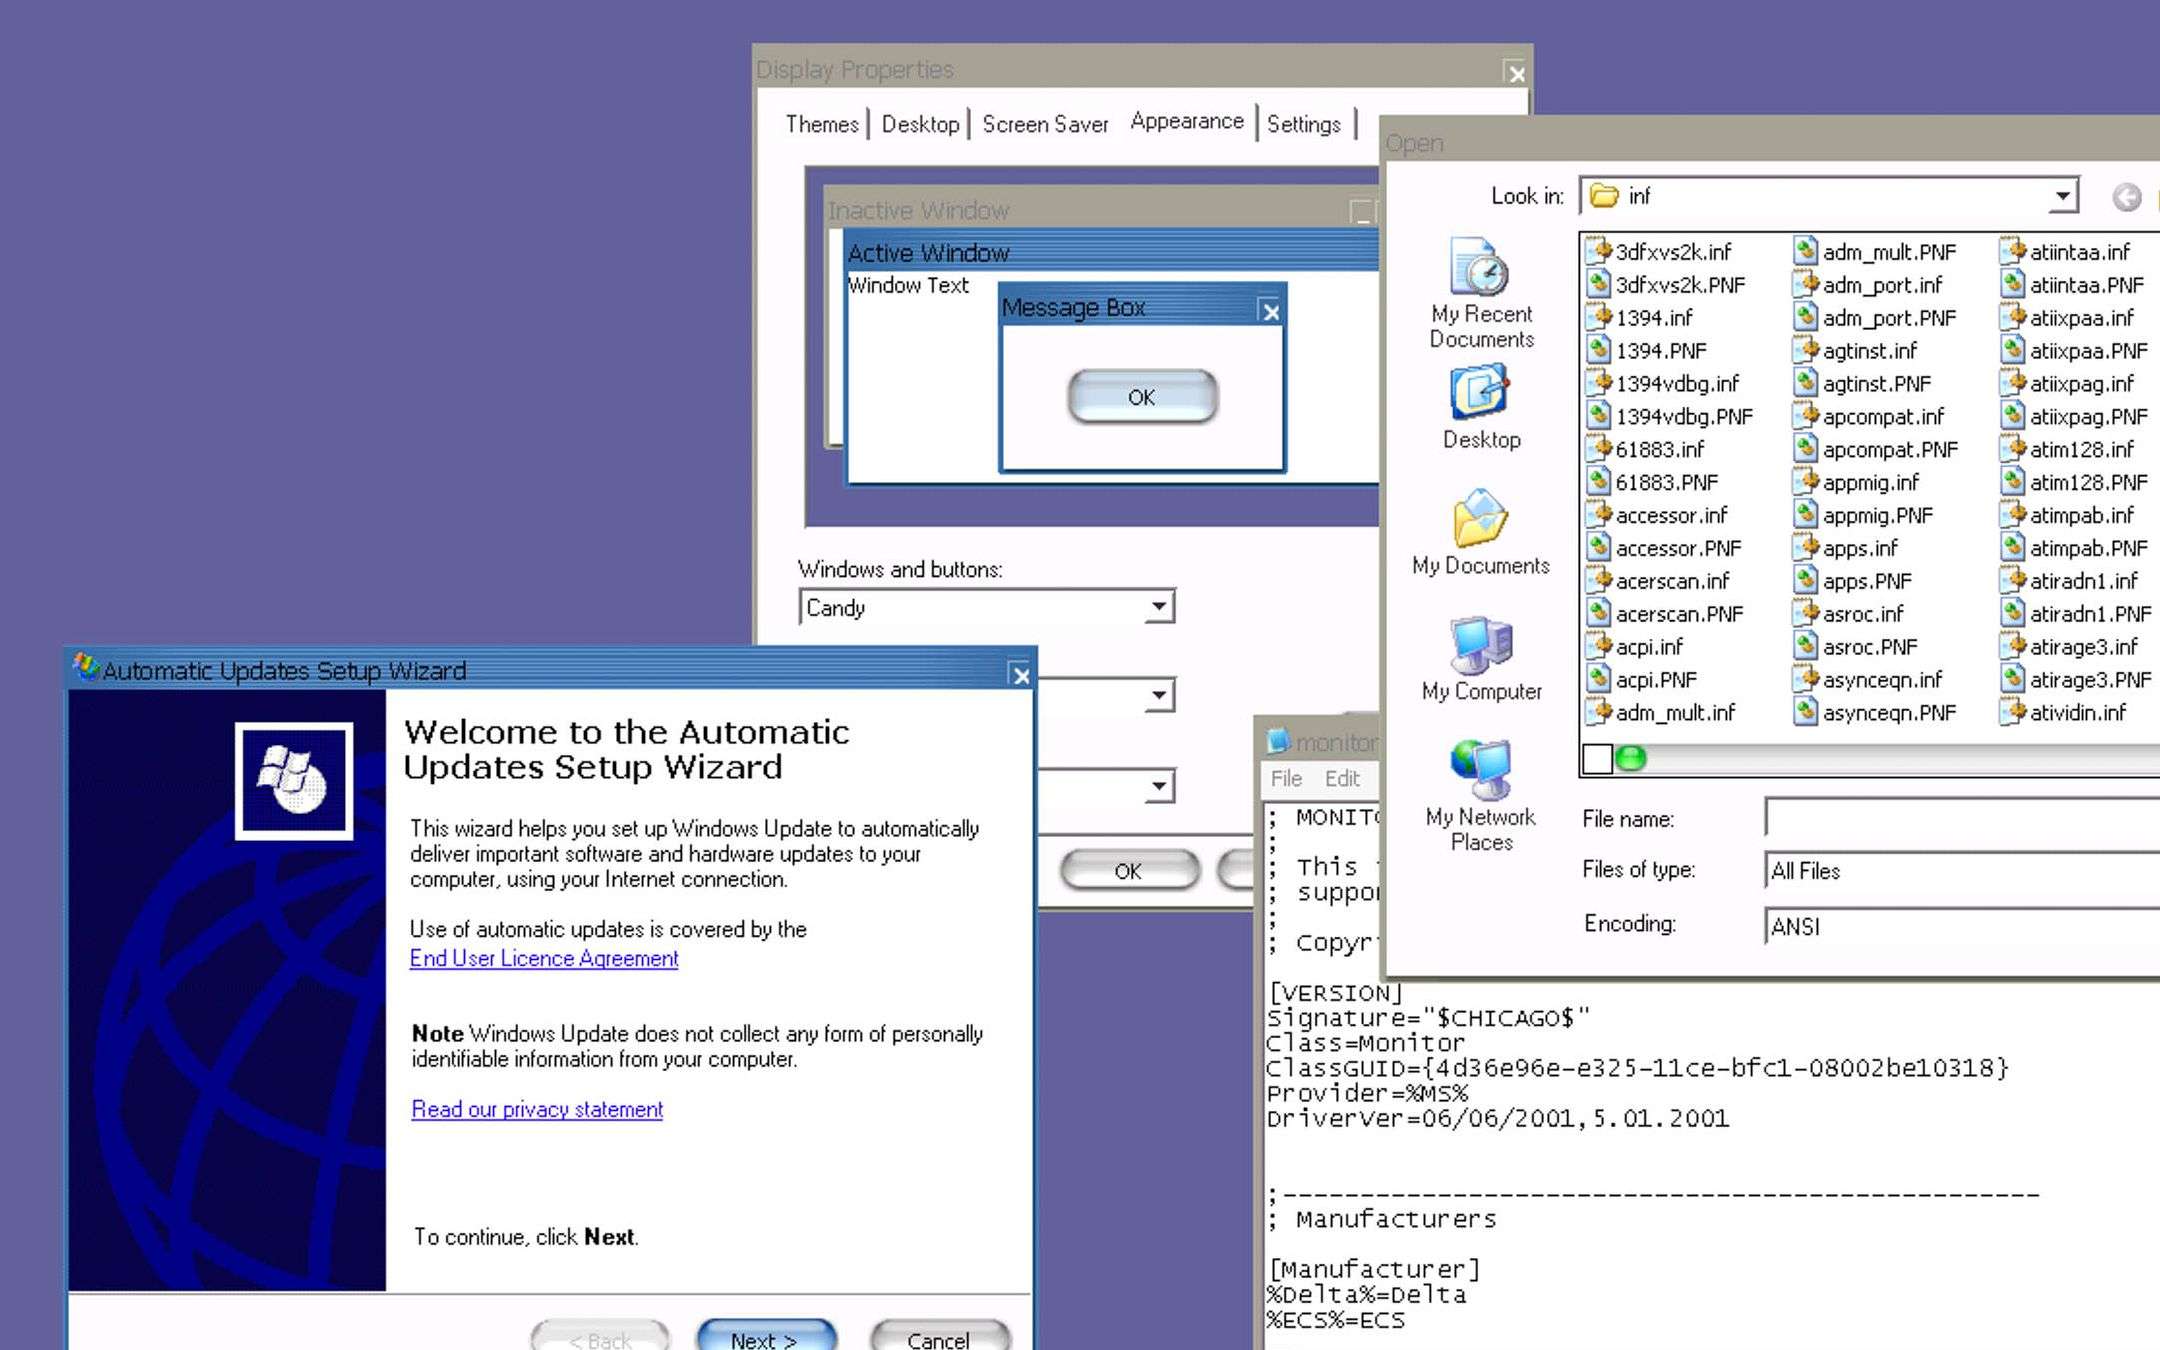The image size is (2160, 1350).
Task: Expand the Look in dropdown
Action: pyautogui.click(x=2062, y=196)
